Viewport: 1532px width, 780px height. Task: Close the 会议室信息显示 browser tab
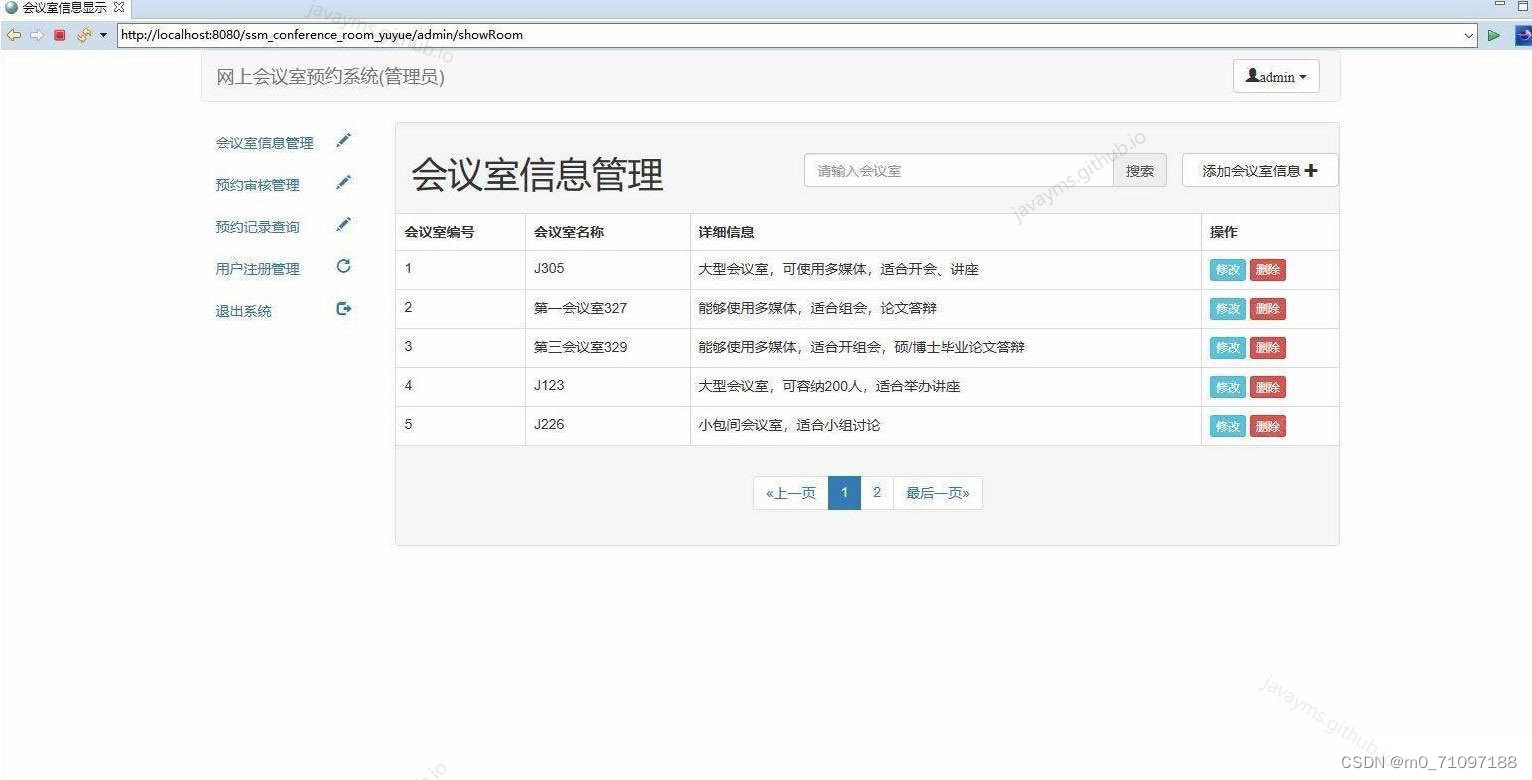[119, 7]
